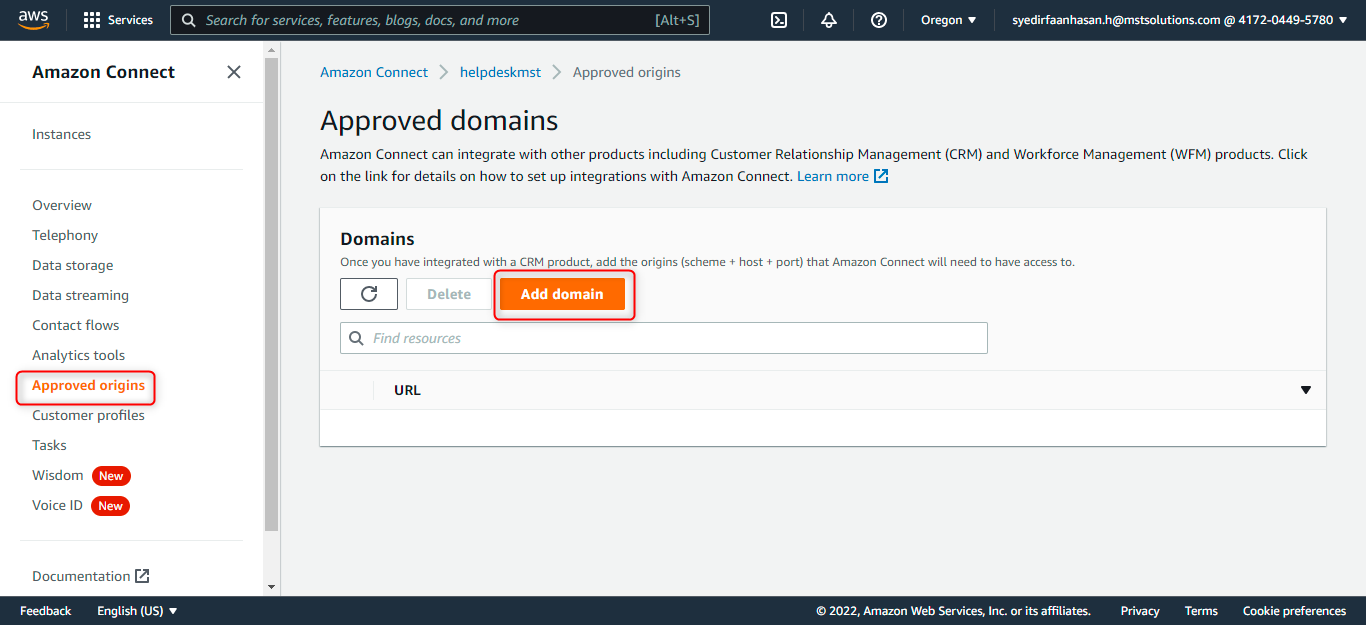The width and height of the screenshot is (1366, 625).
Task: Select Approved origins in sidebar
Action: pyautogui.click(x=88, y=386)
